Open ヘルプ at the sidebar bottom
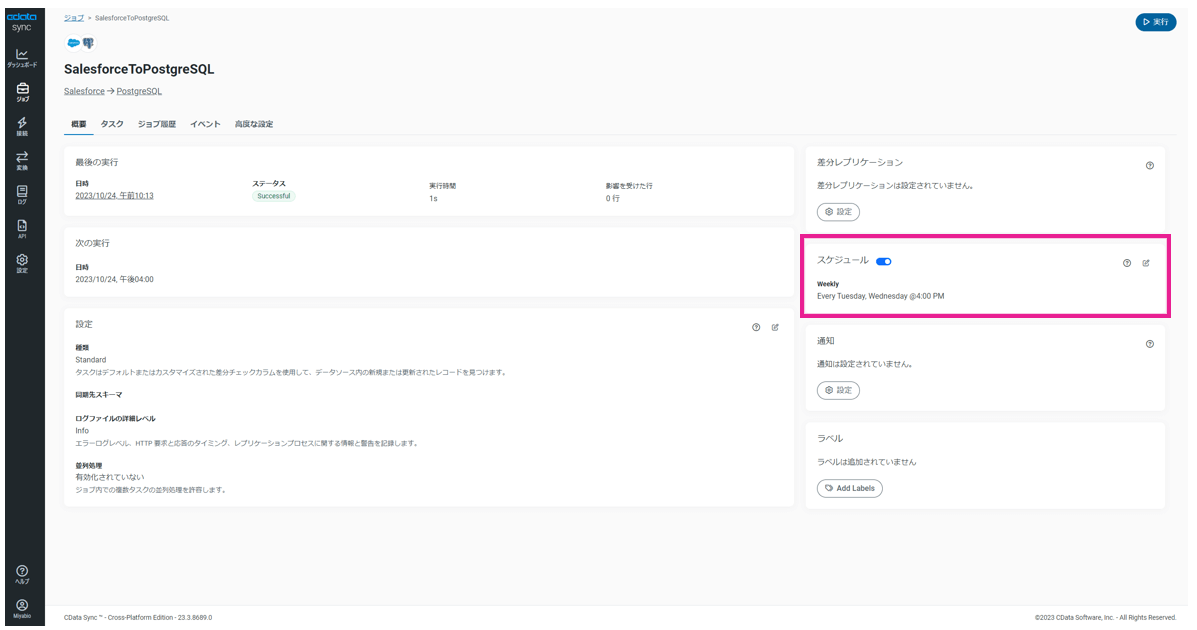 tap(22, 574)
